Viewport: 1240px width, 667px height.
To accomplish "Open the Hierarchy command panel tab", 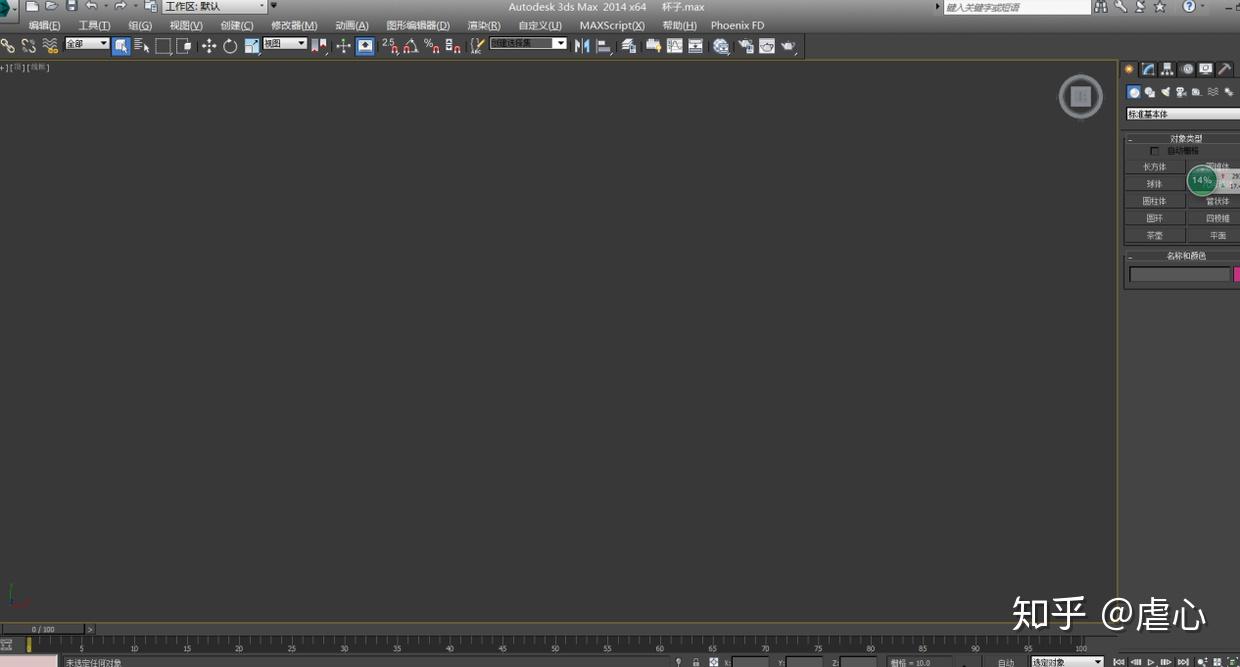I will point(1167,69).
